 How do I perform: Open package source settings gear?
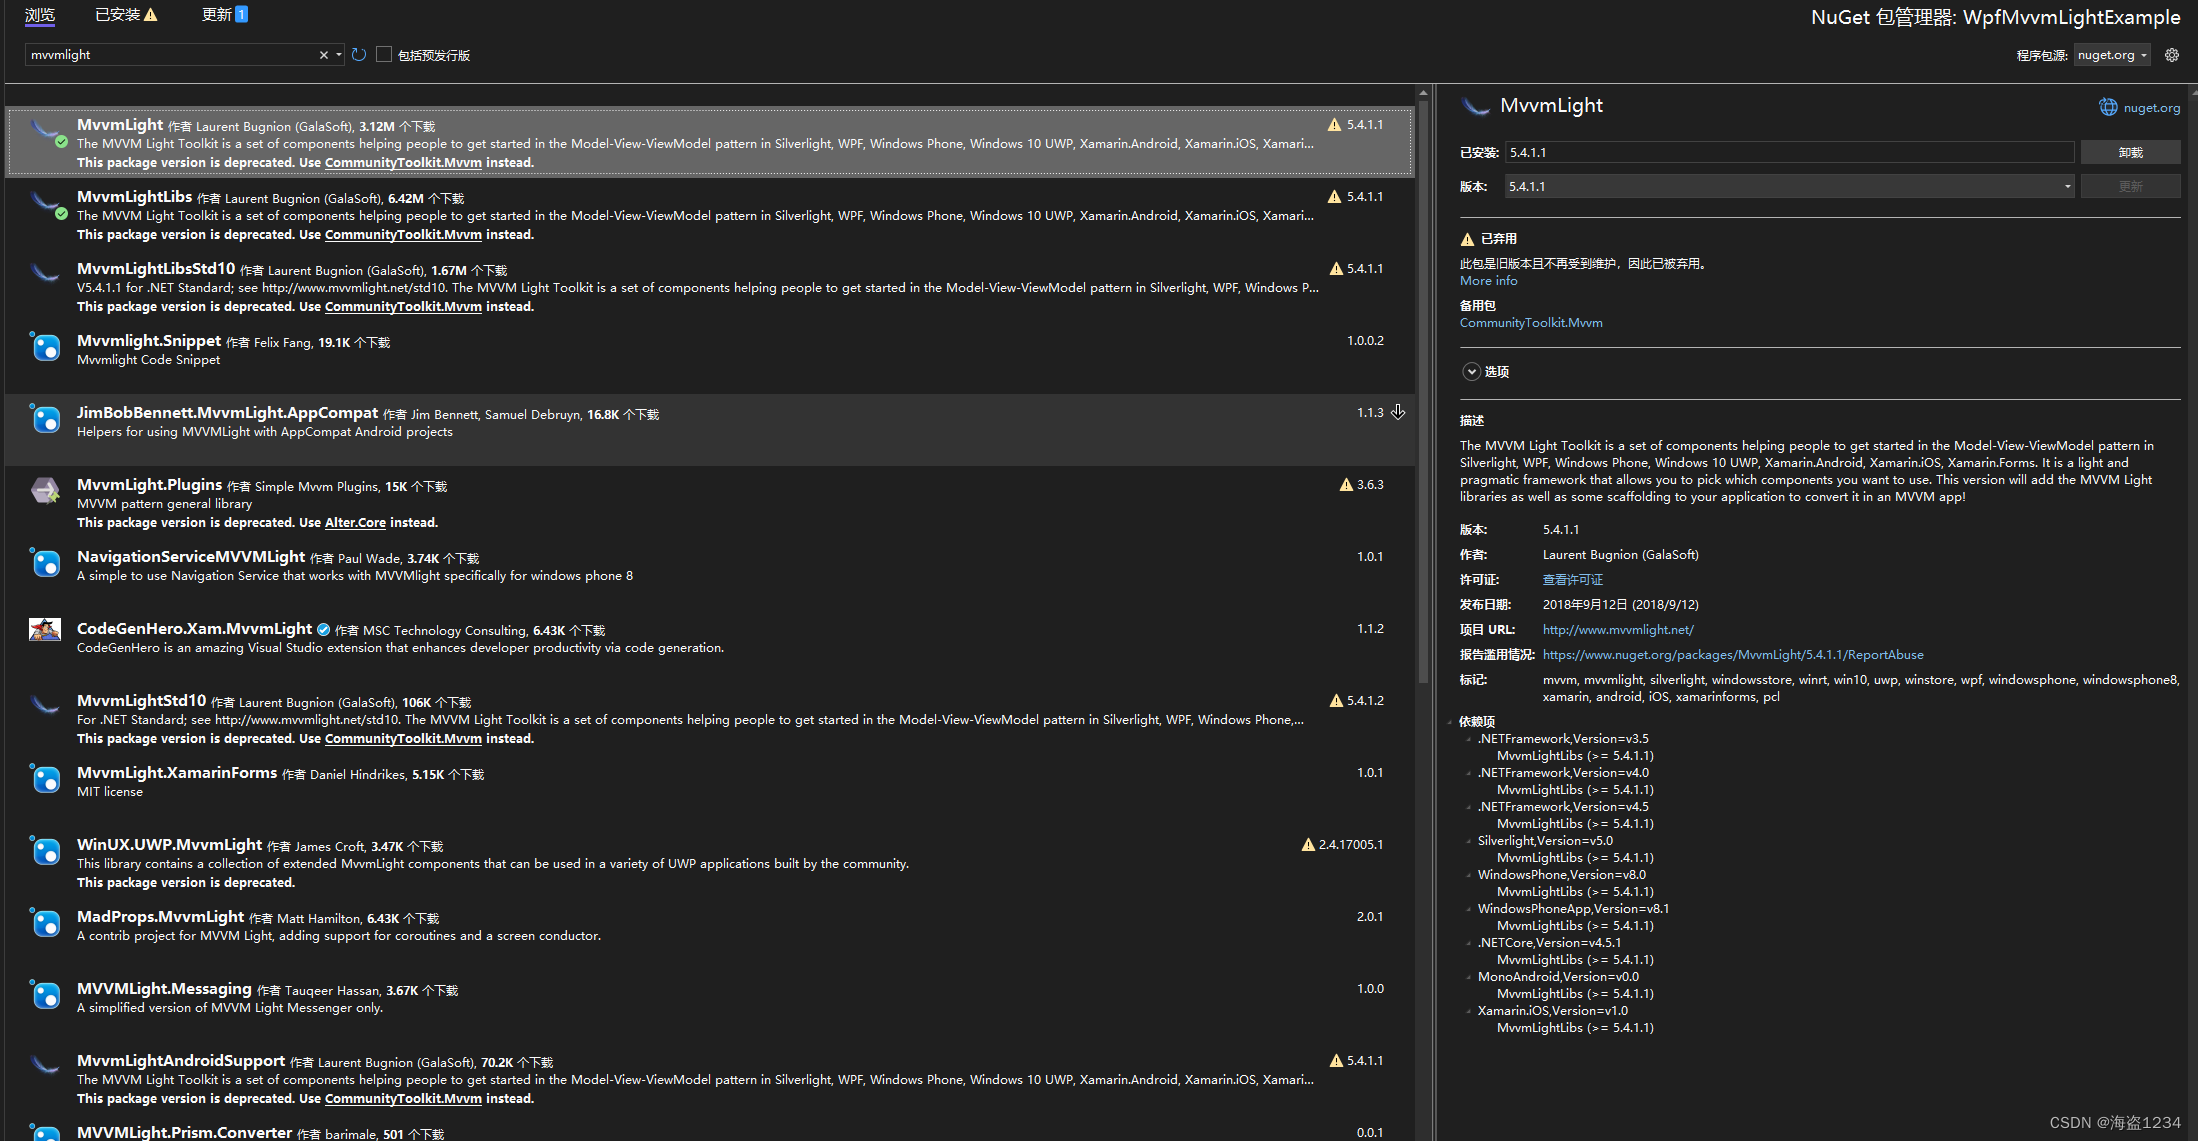[2171, 55]
